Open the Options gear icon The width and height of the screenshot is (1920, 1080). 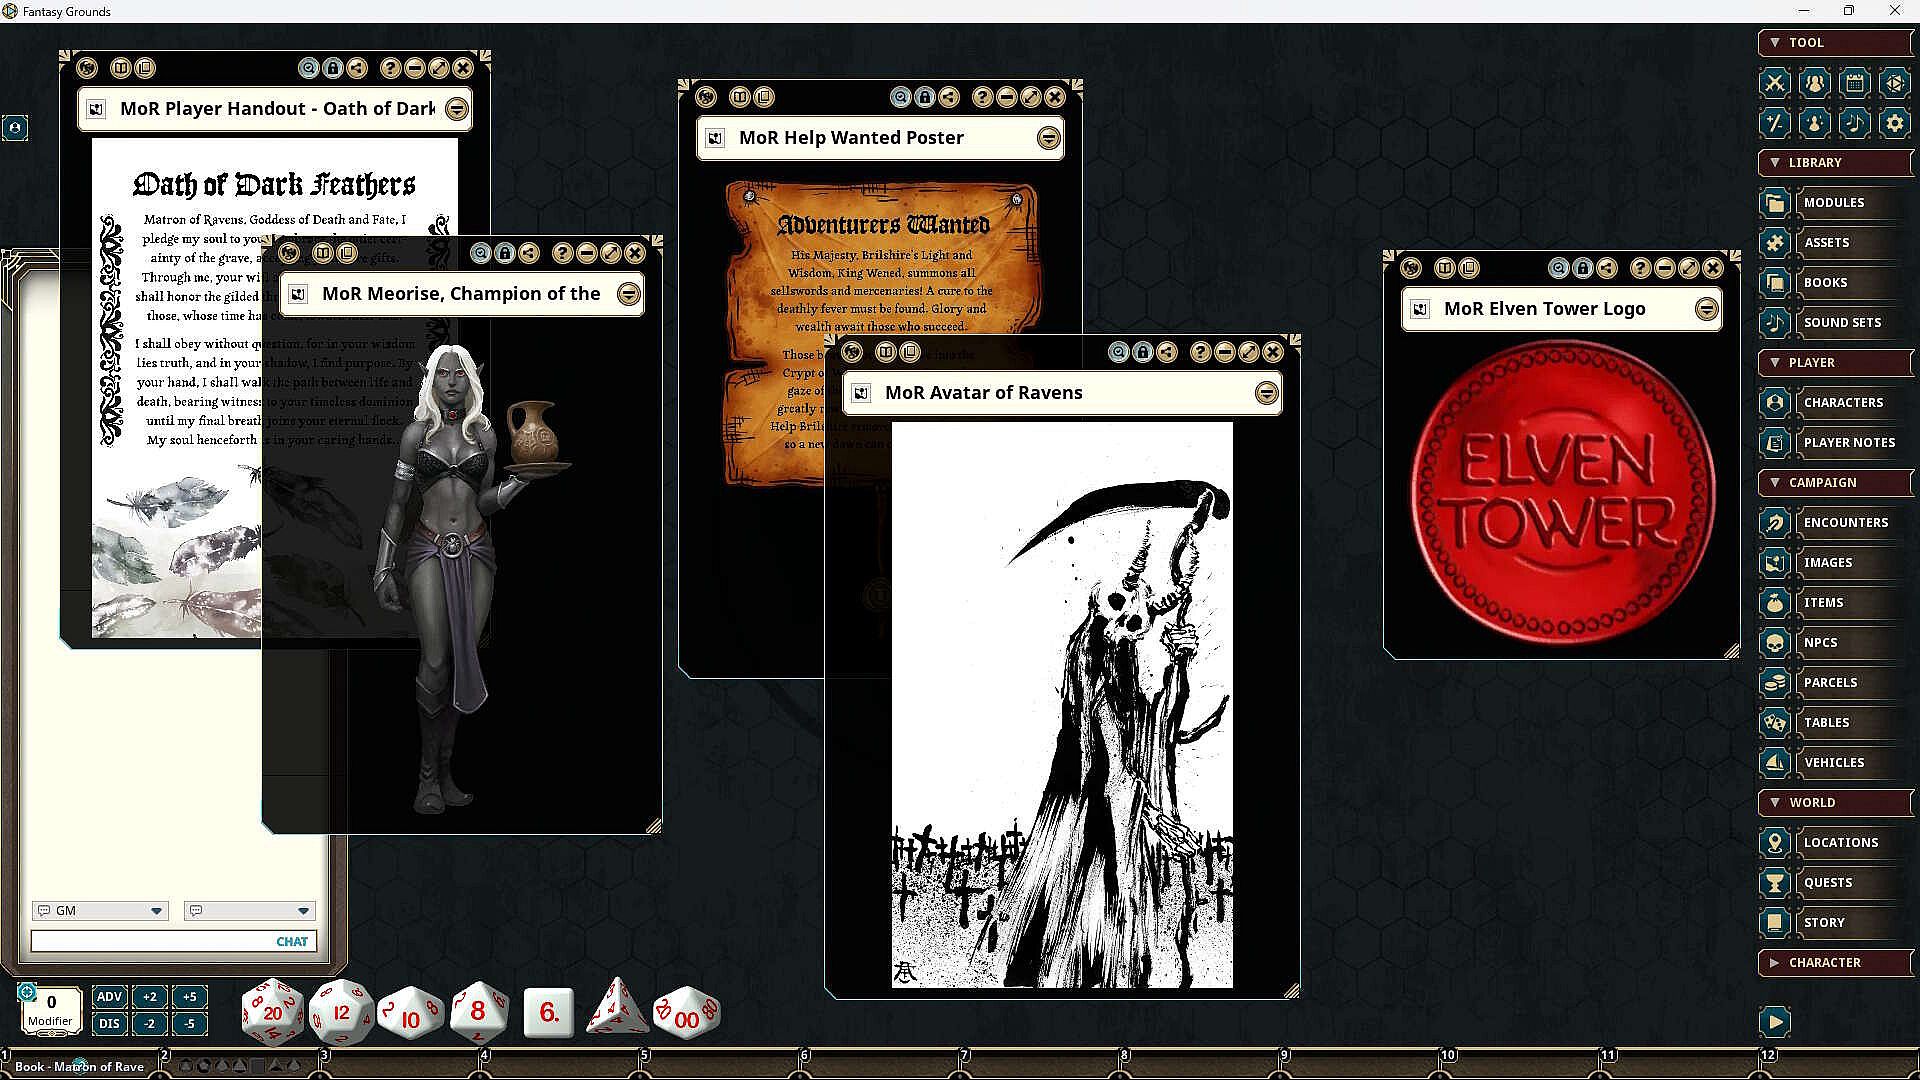1895,123
